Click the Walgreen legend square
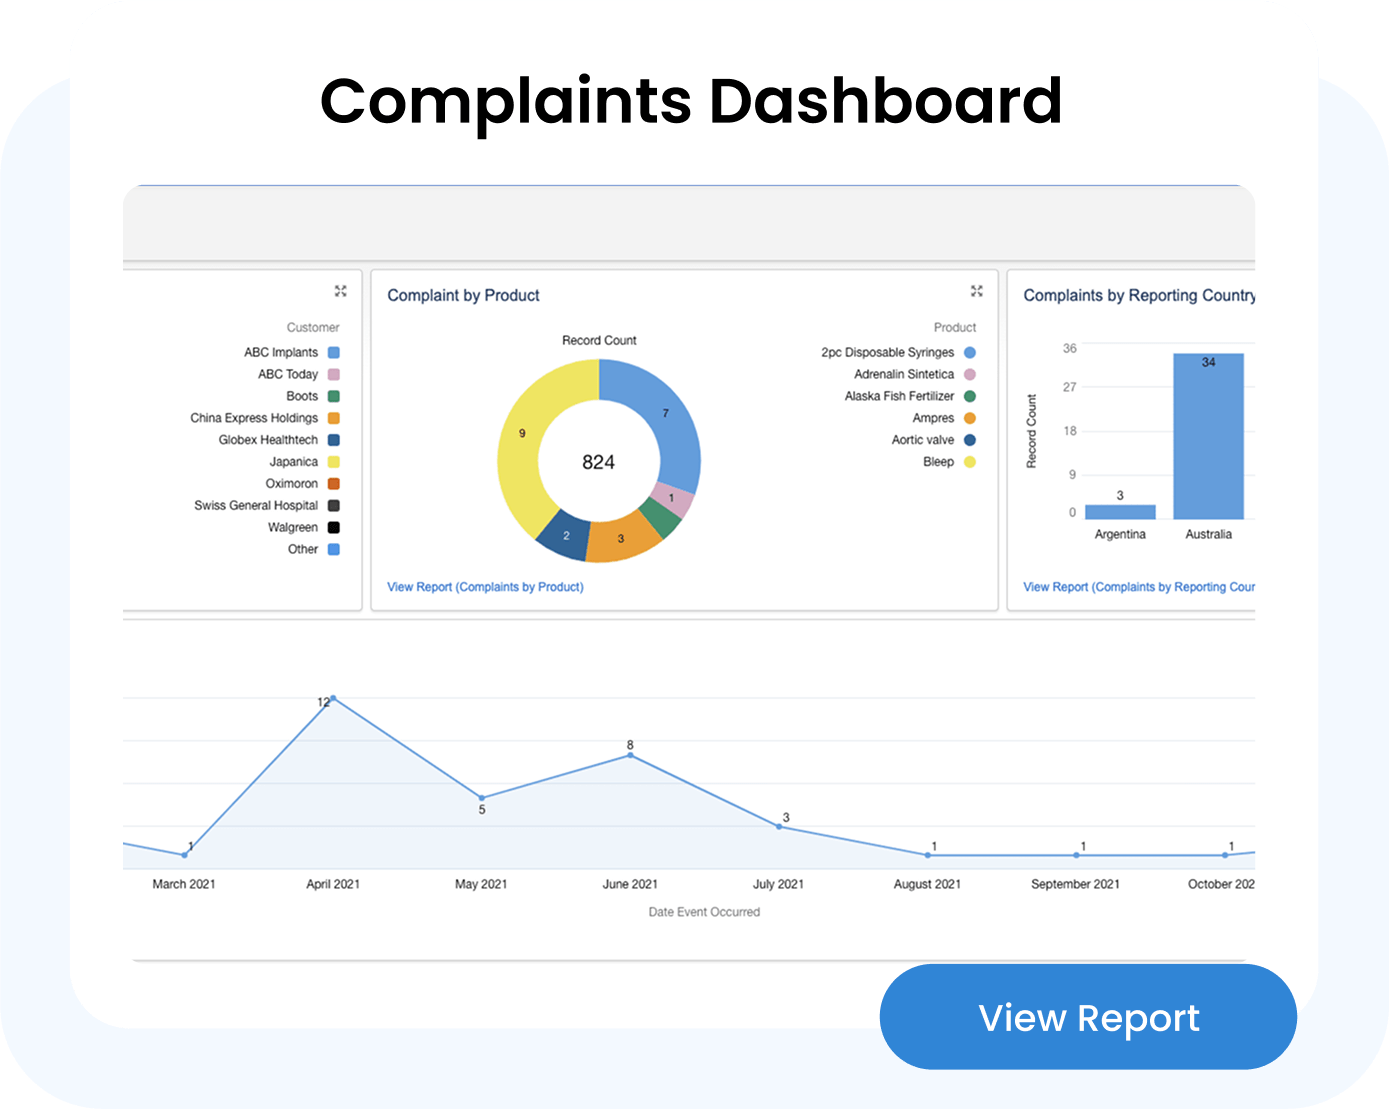1389x1109 pixels. coord(334,527)
